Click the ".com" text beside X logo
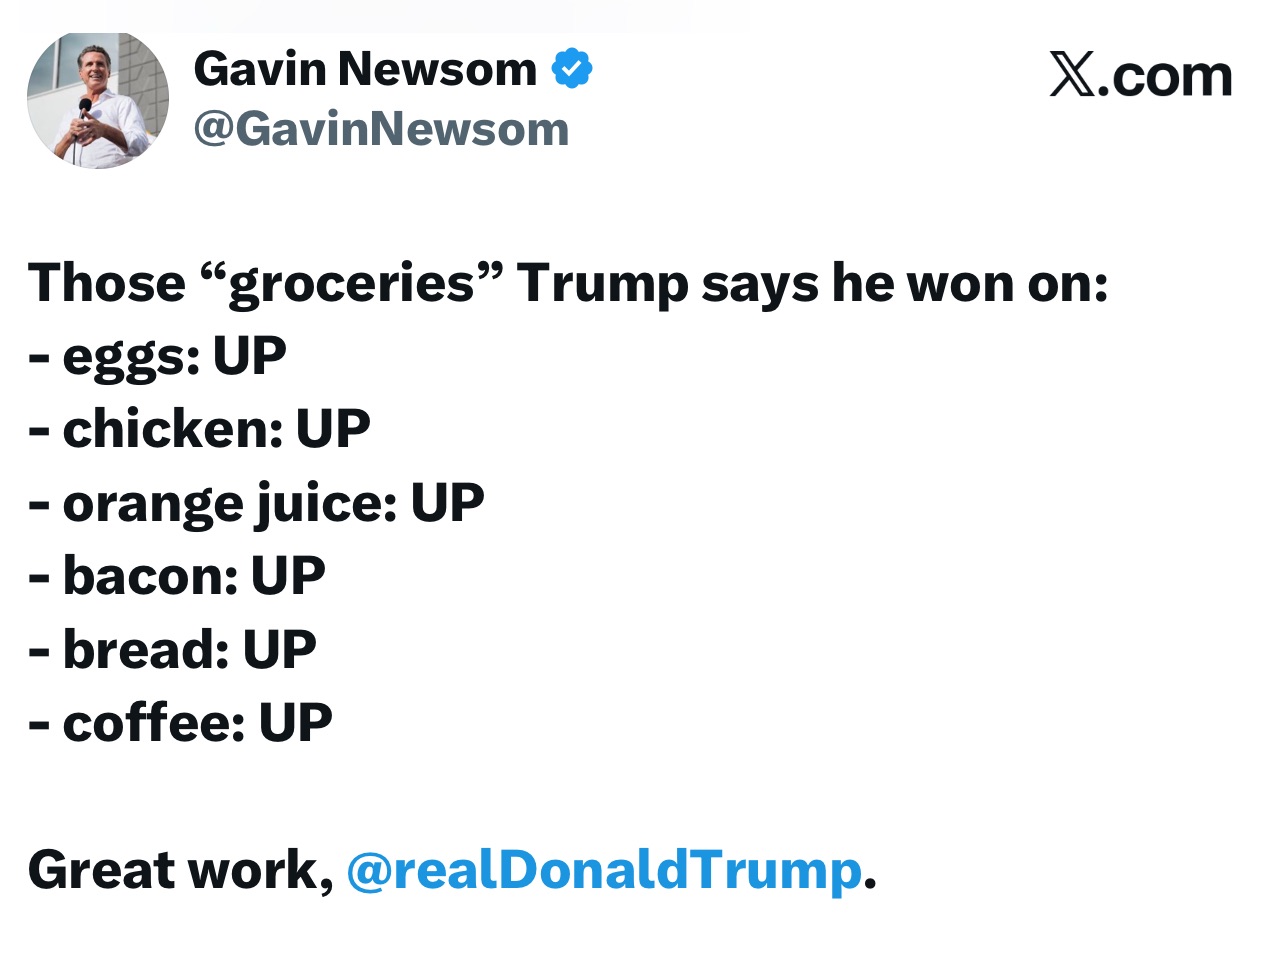 (x=1165, y=76)
